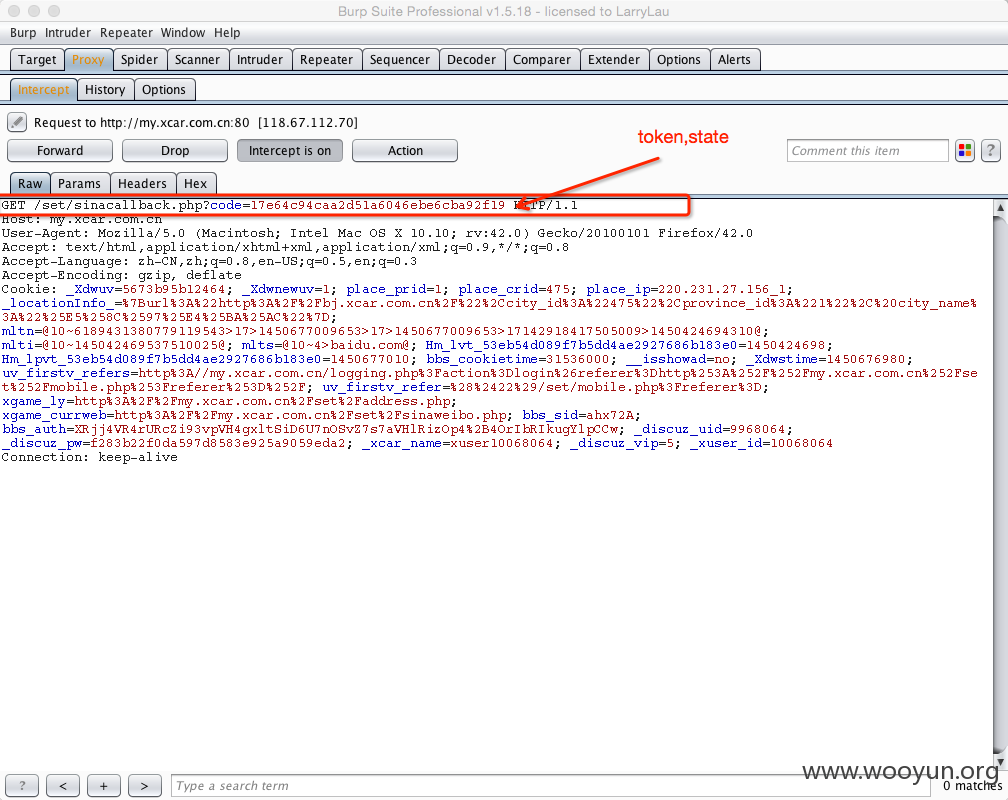The width and height of the screenshot is (1008, 800).
Task: Go to previous search match
Action: coord(63,785)
